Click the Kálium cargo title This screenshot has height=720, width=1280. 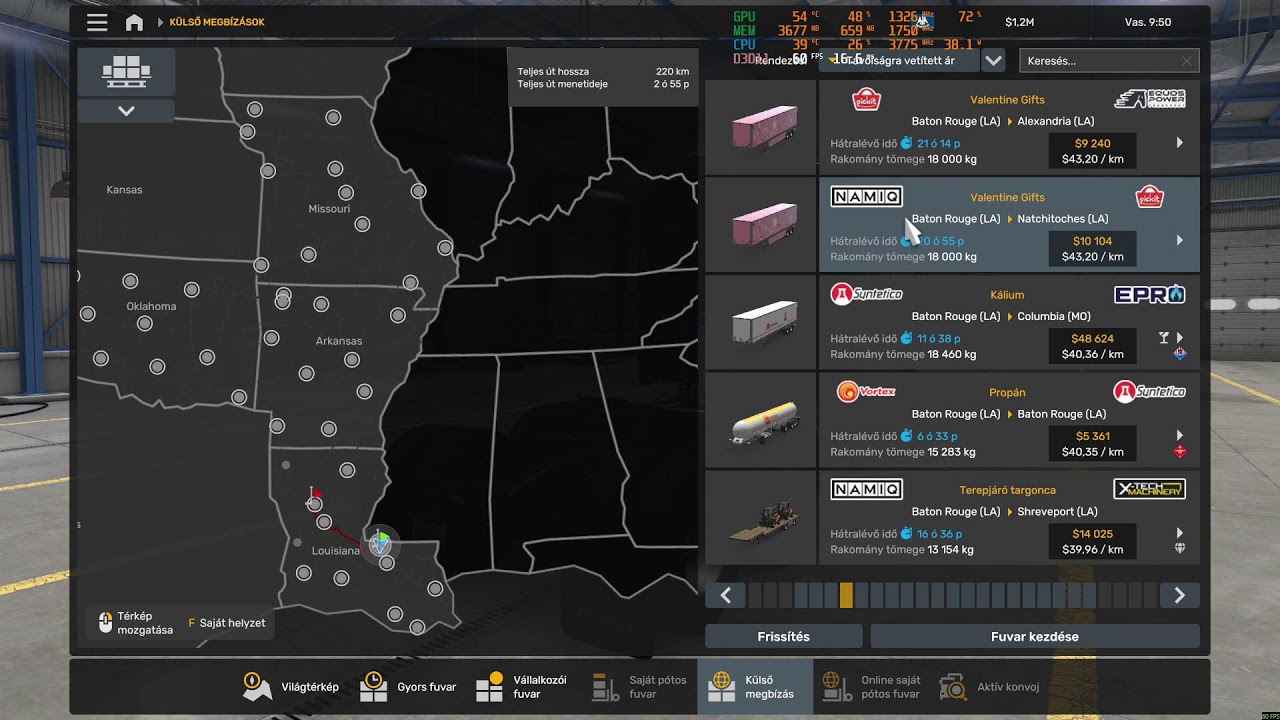click(x=1007, y=295)
